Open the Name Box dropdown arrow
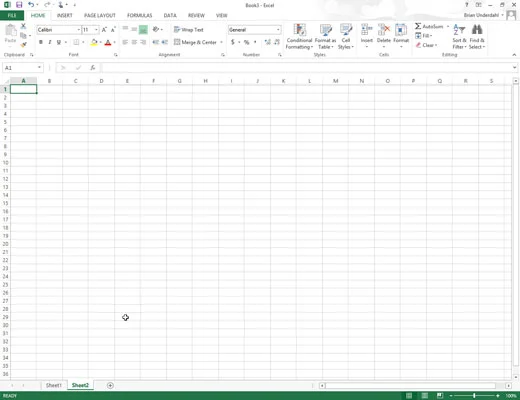Image resolution: width=520 pixels, height=400 pixels. point(39,68)
